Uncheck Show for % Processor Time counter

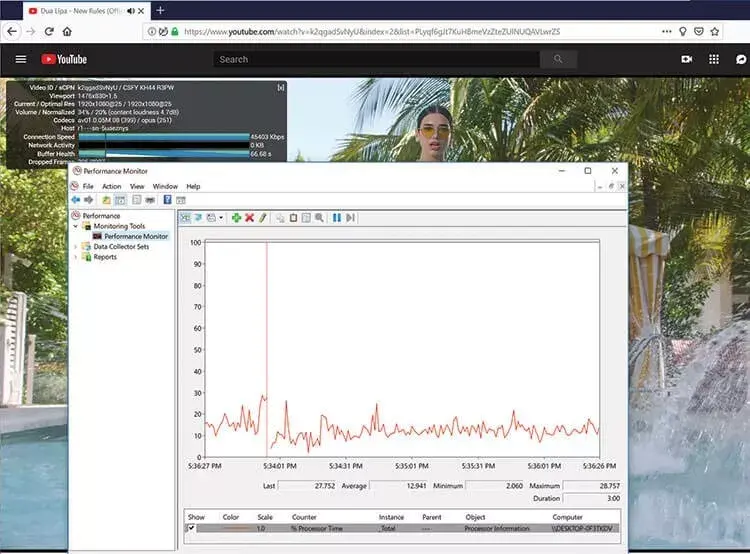click(x=191, y=528)
